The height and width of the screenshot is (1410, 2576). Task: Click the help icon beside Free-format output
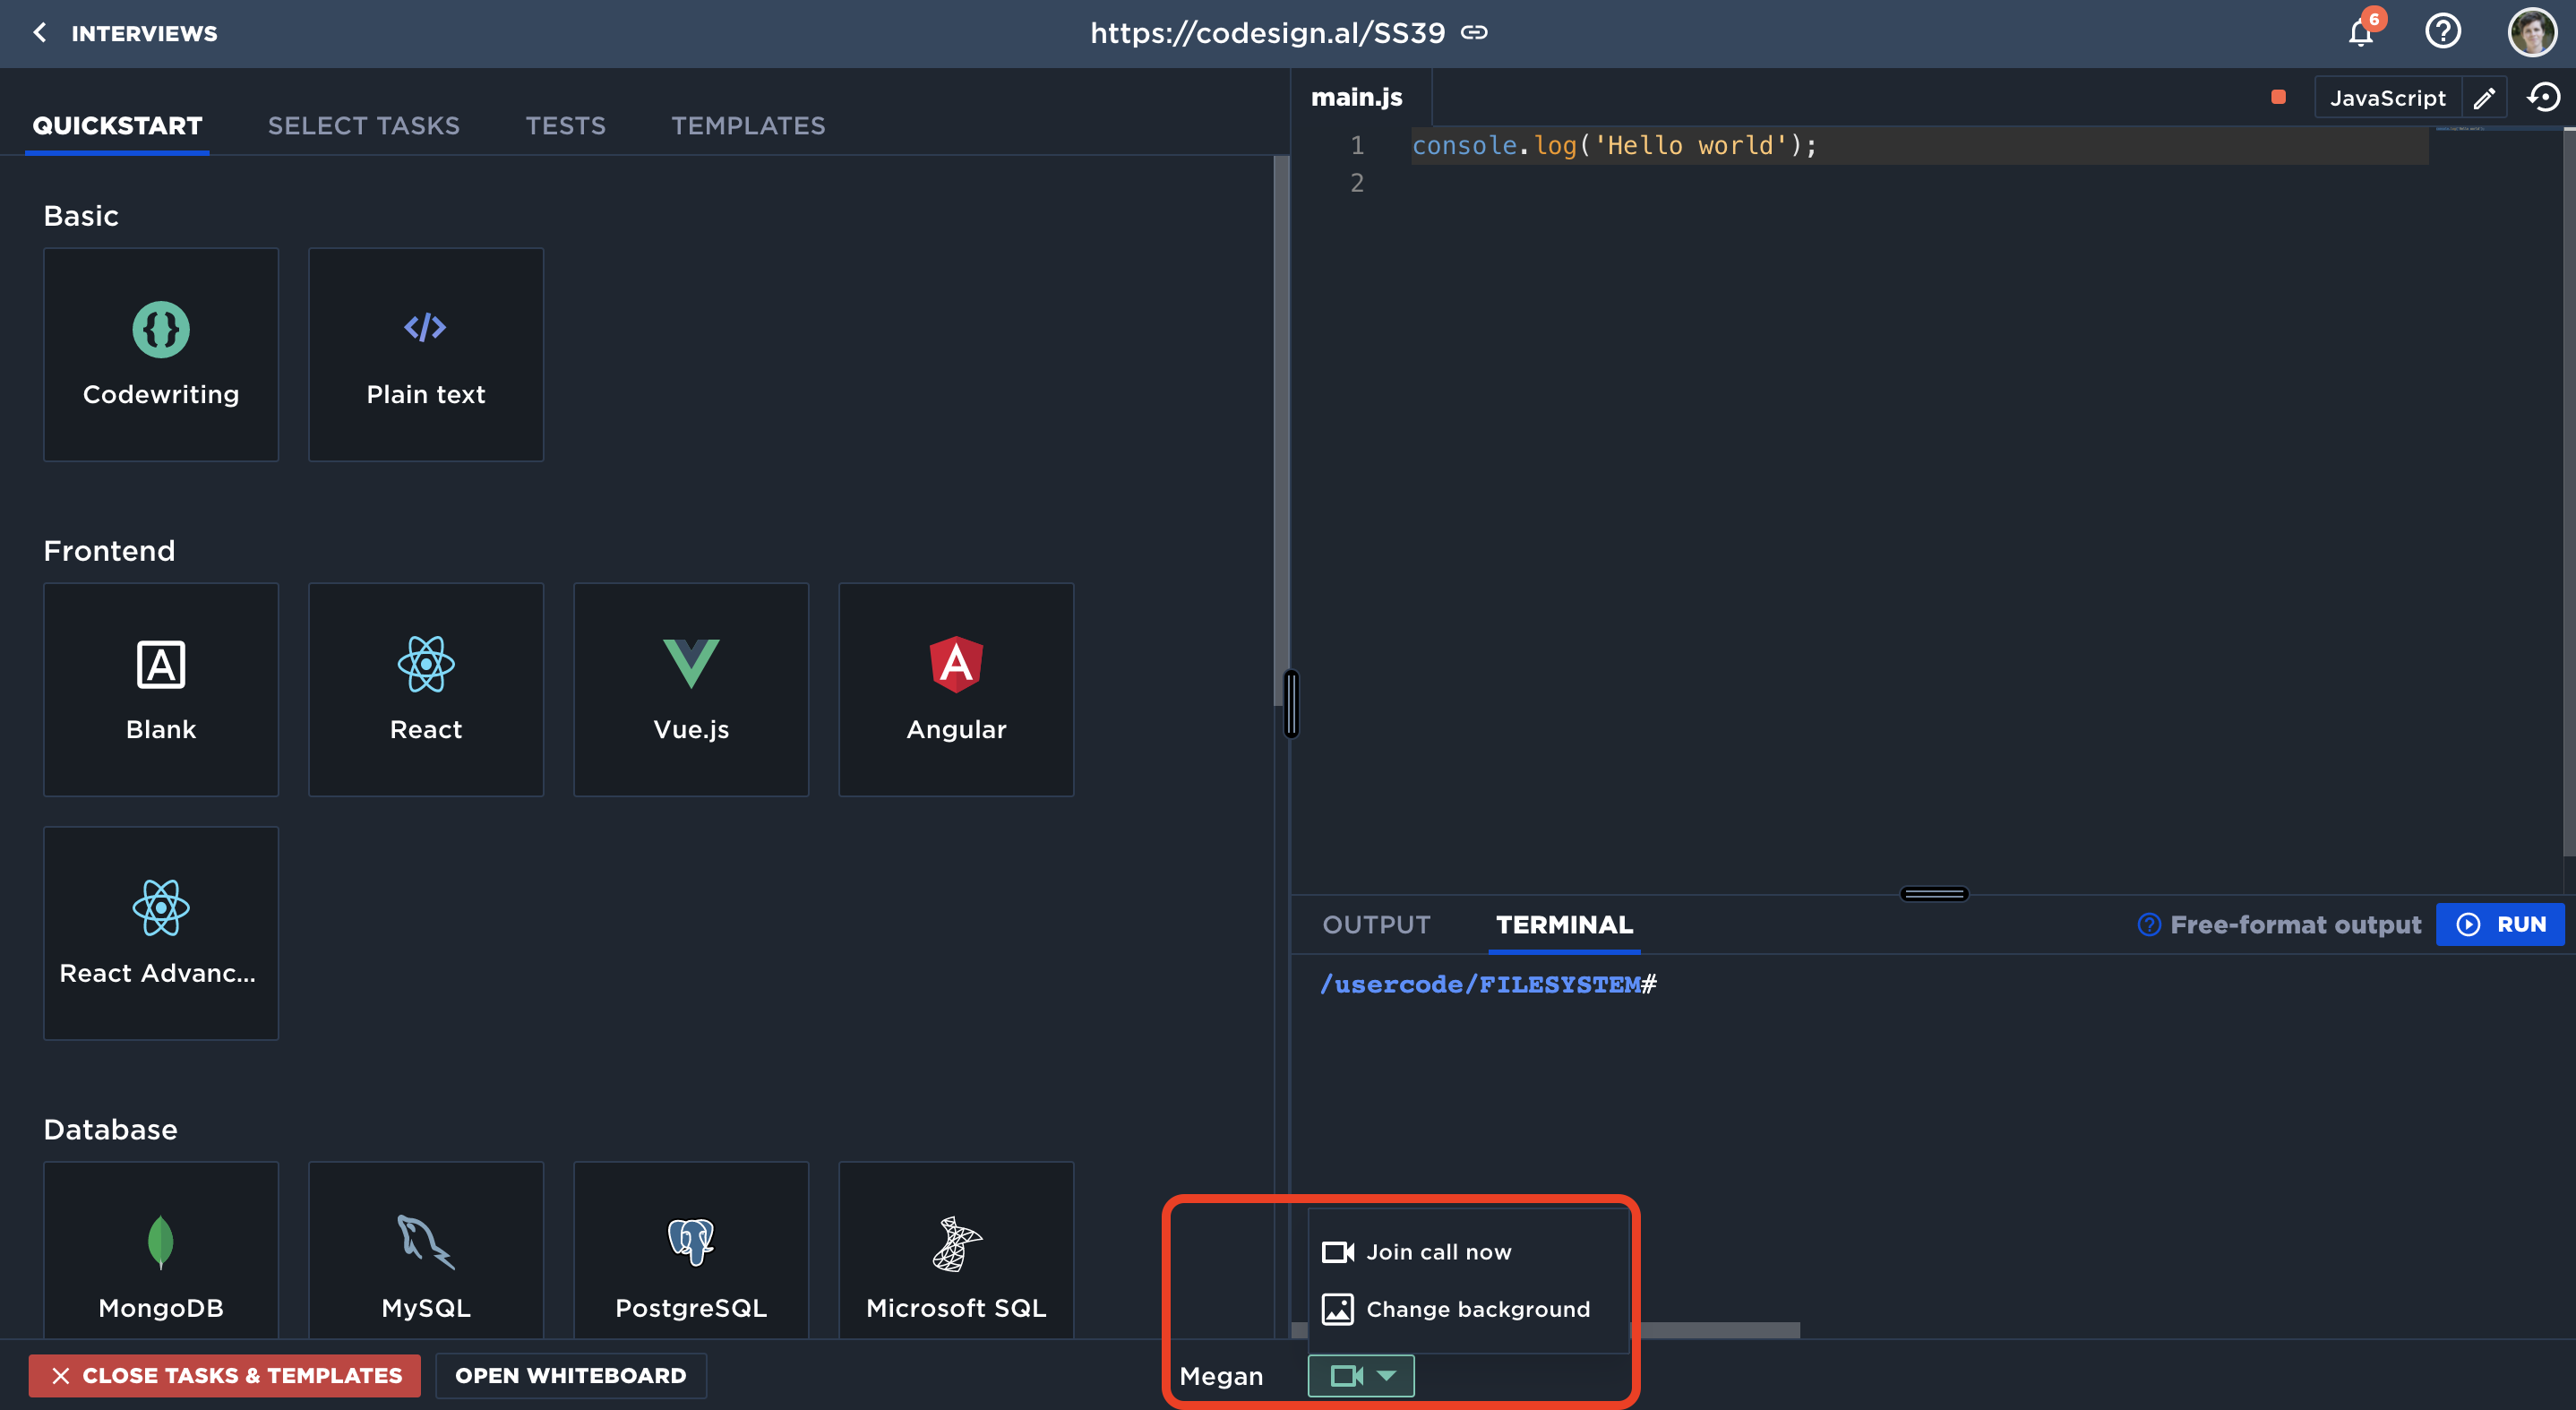[x=2149, y=925]
